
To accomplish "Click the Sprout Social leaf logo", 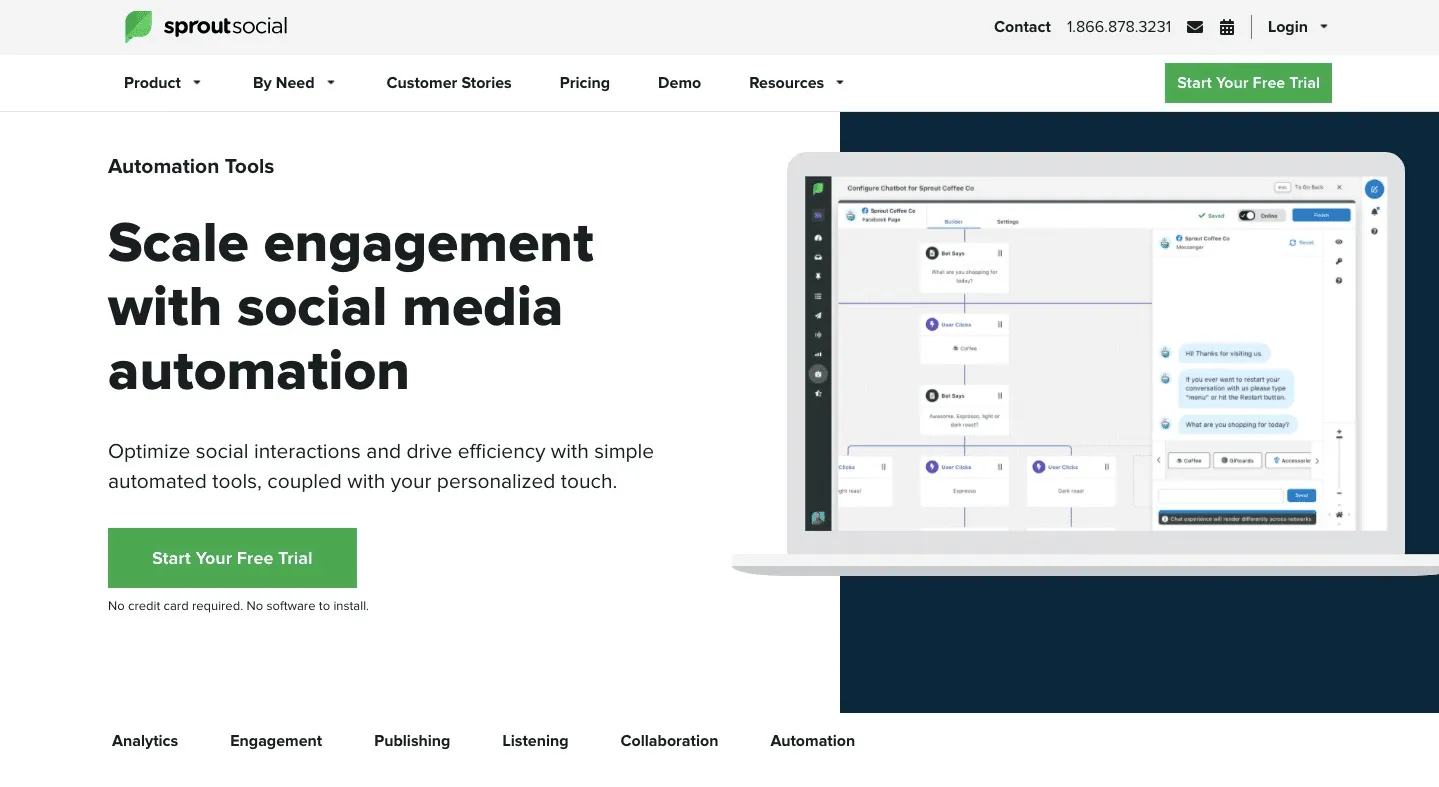I will [x=138, y=27].
